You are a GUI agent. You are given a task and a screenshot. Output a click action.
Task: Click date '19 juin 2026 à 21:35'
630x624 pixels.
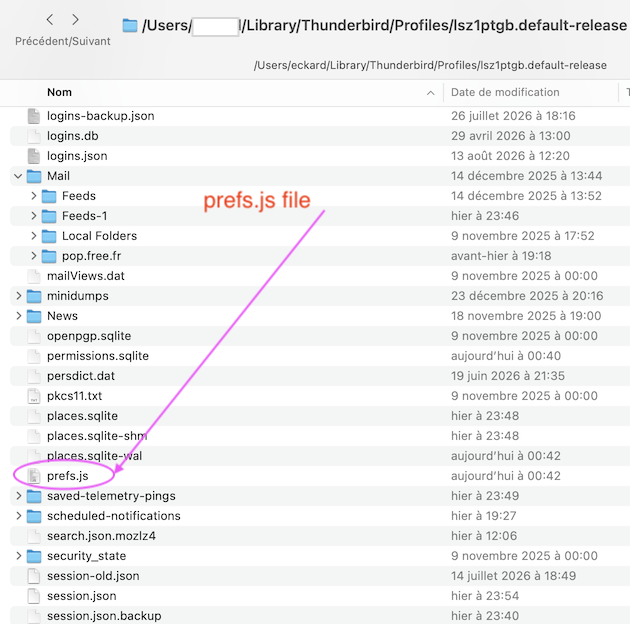click(507, 376)
